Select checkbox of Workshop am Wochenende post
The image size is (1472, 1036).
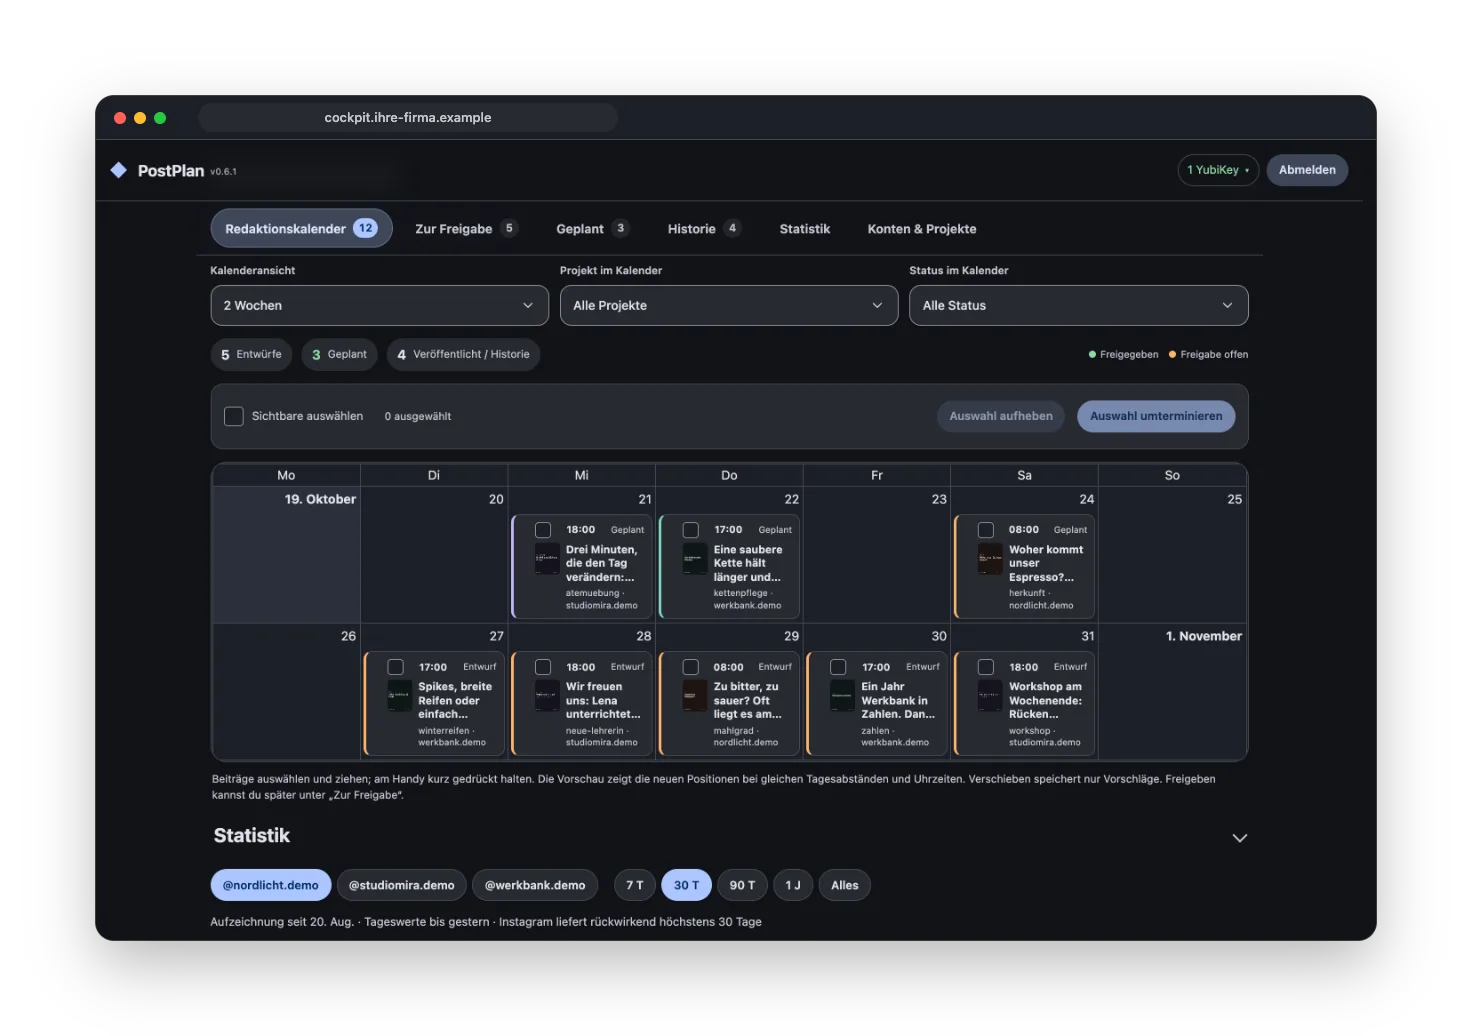point(986,667)
